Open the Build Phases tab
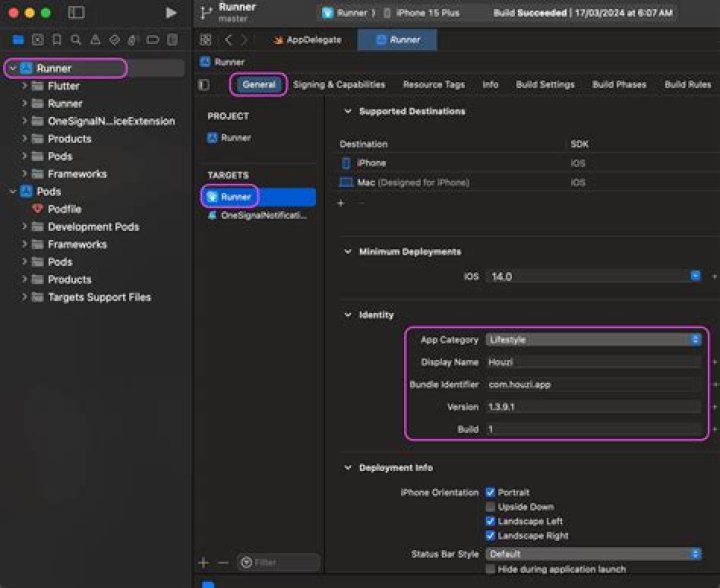Image resolution: width=720 pixels, height=588 pixels. click(x=619, y=84)
